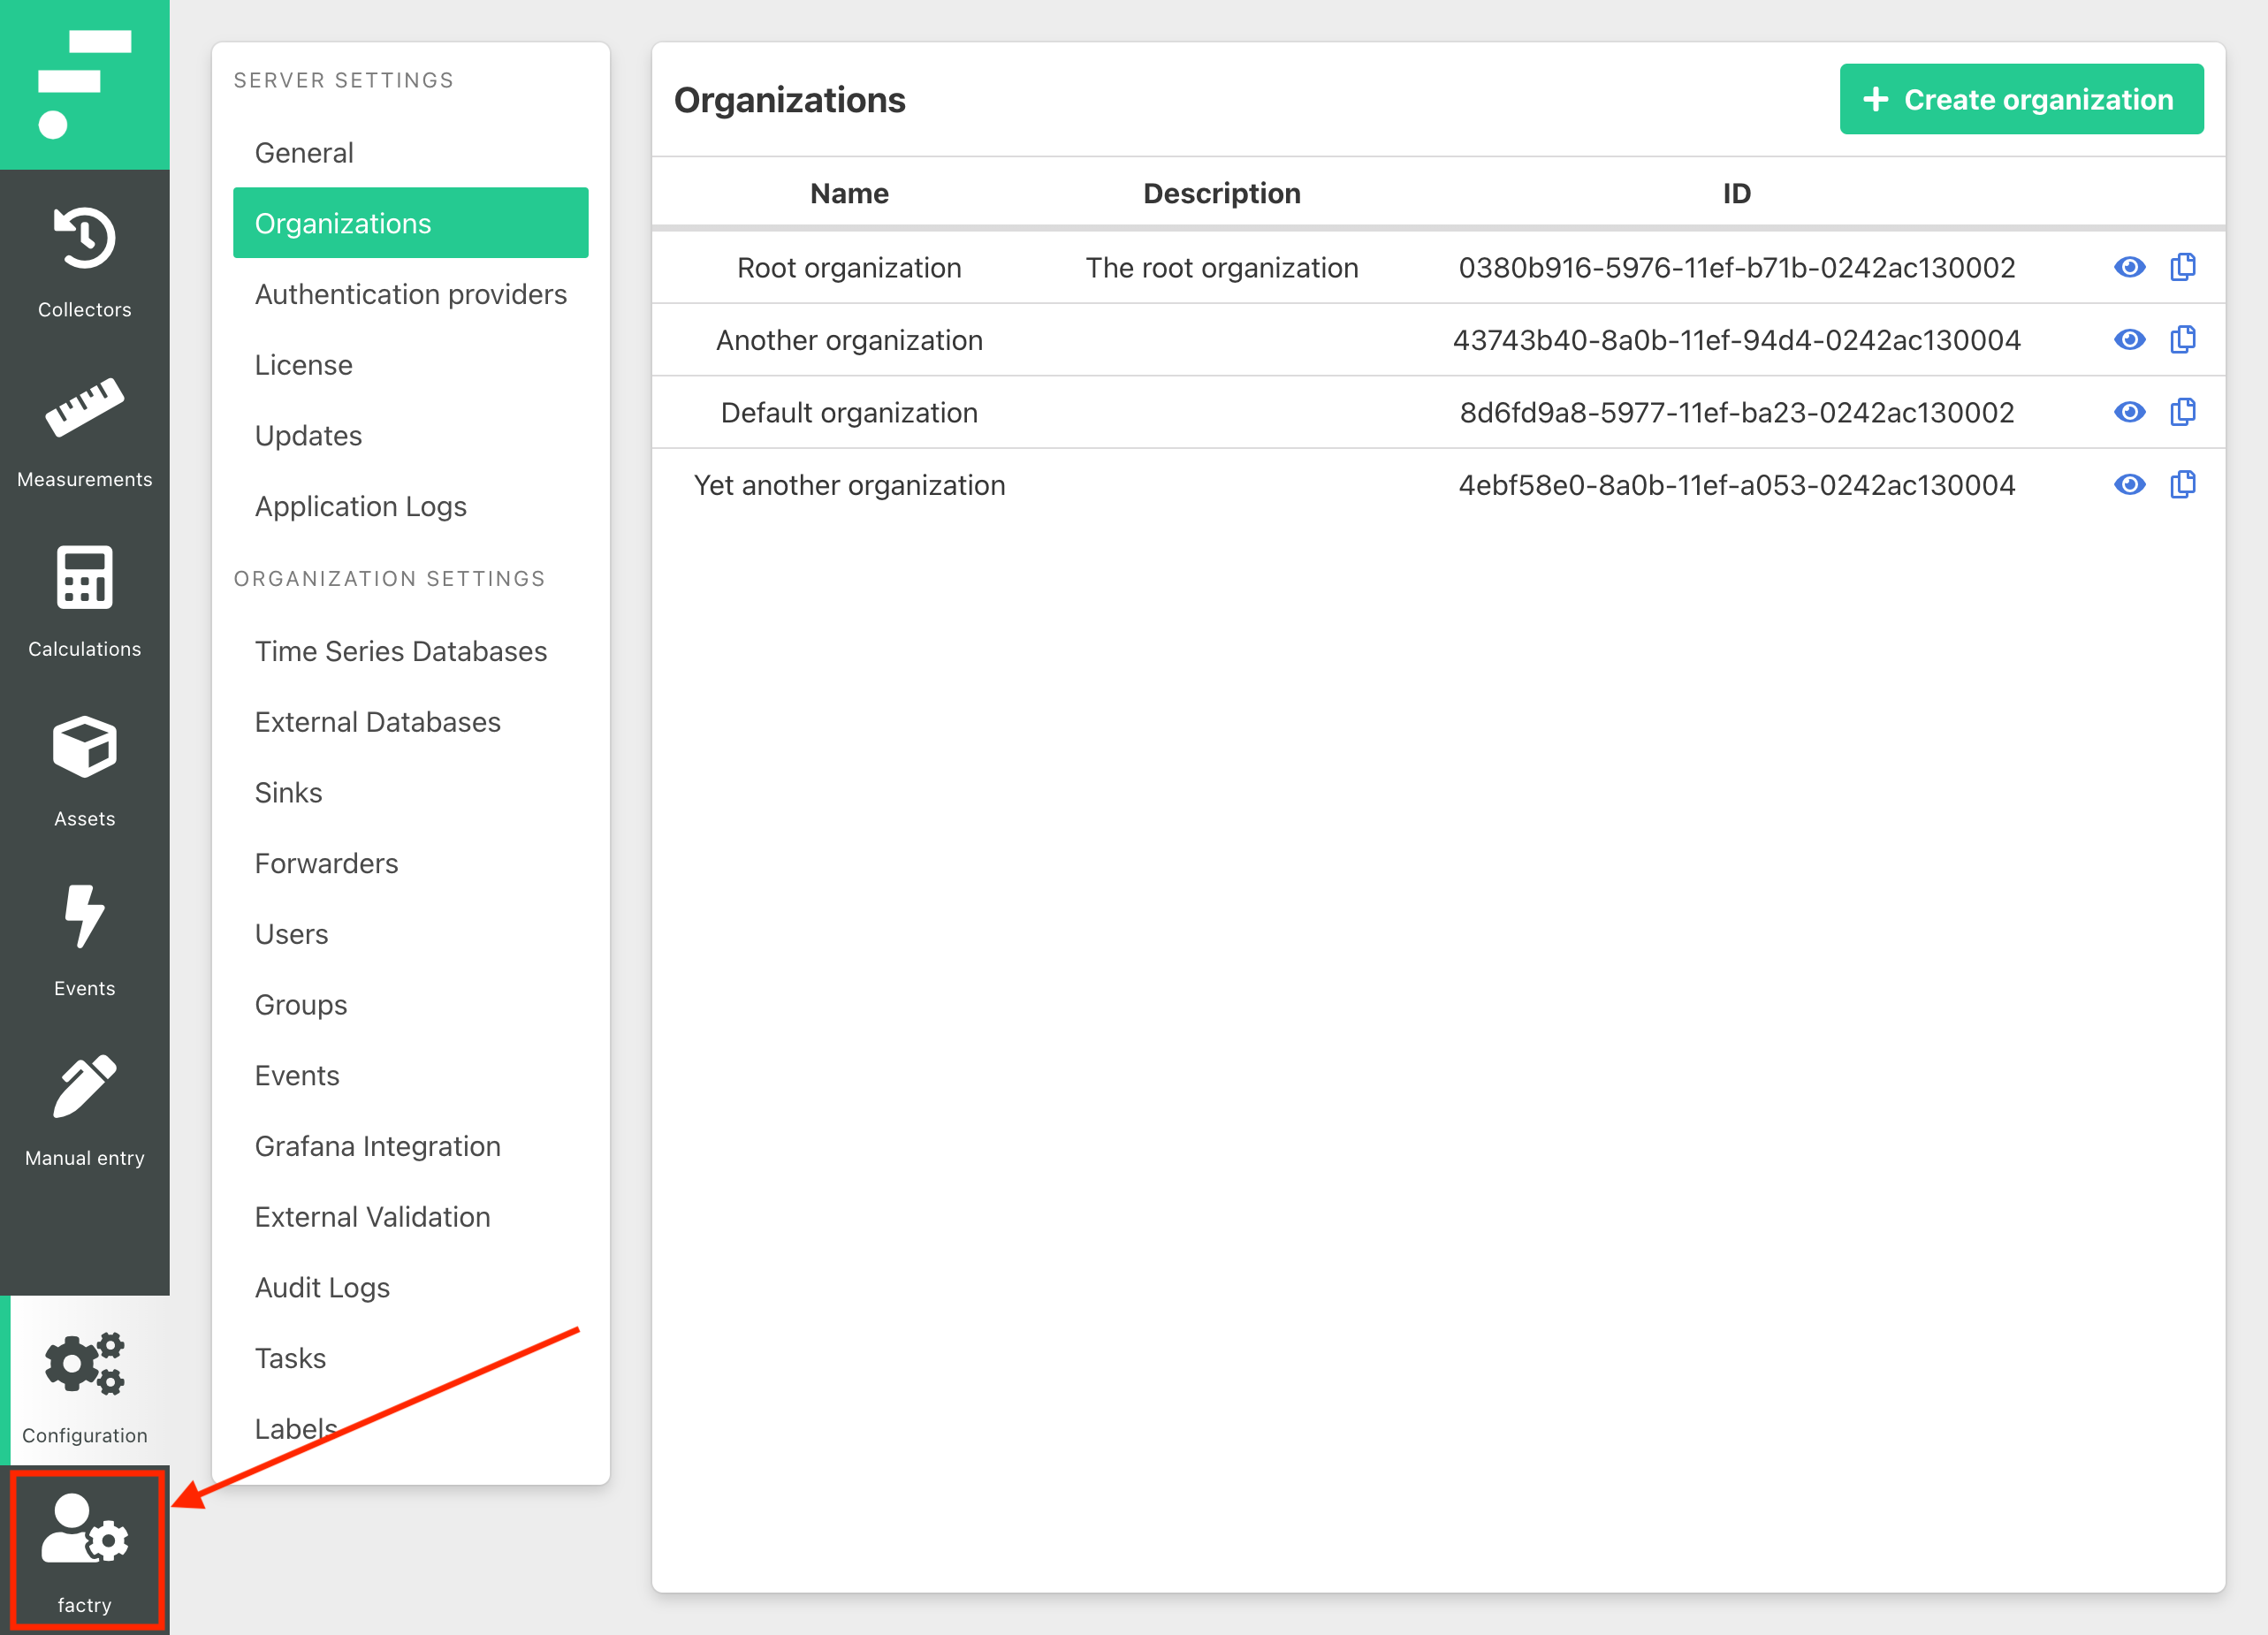Open the Audit Logs page
Screen dimensions: 2268x1635
point(410,1288)
